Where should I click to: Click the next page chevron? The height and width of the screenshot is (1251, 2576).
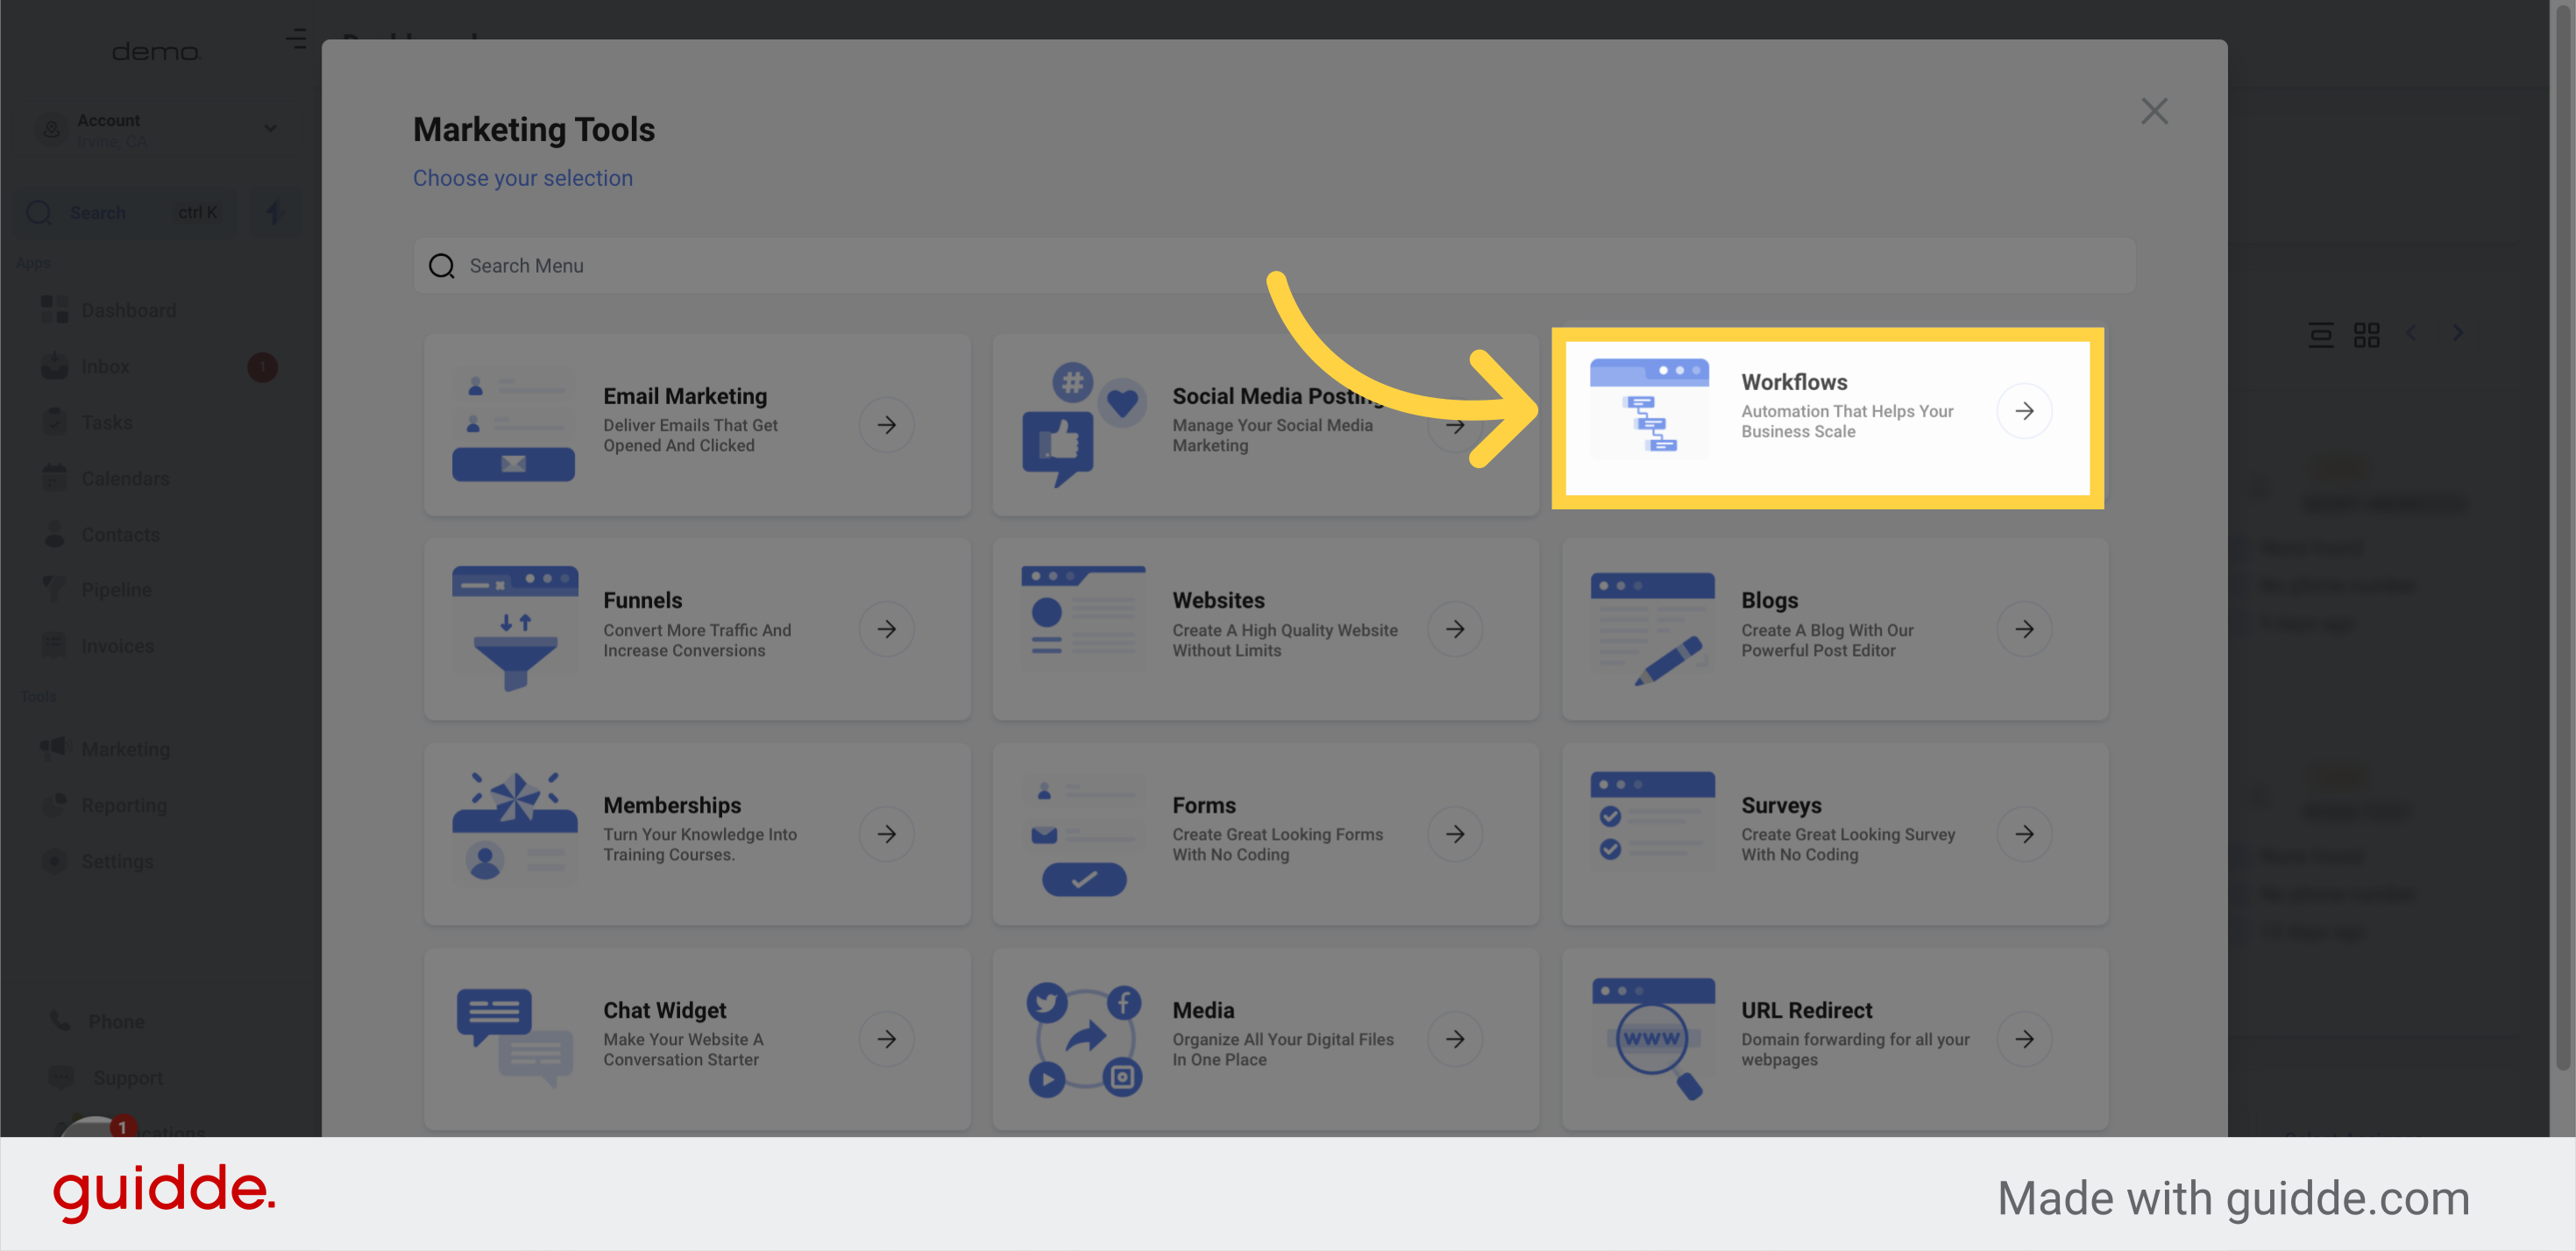tap(2458, 332)
